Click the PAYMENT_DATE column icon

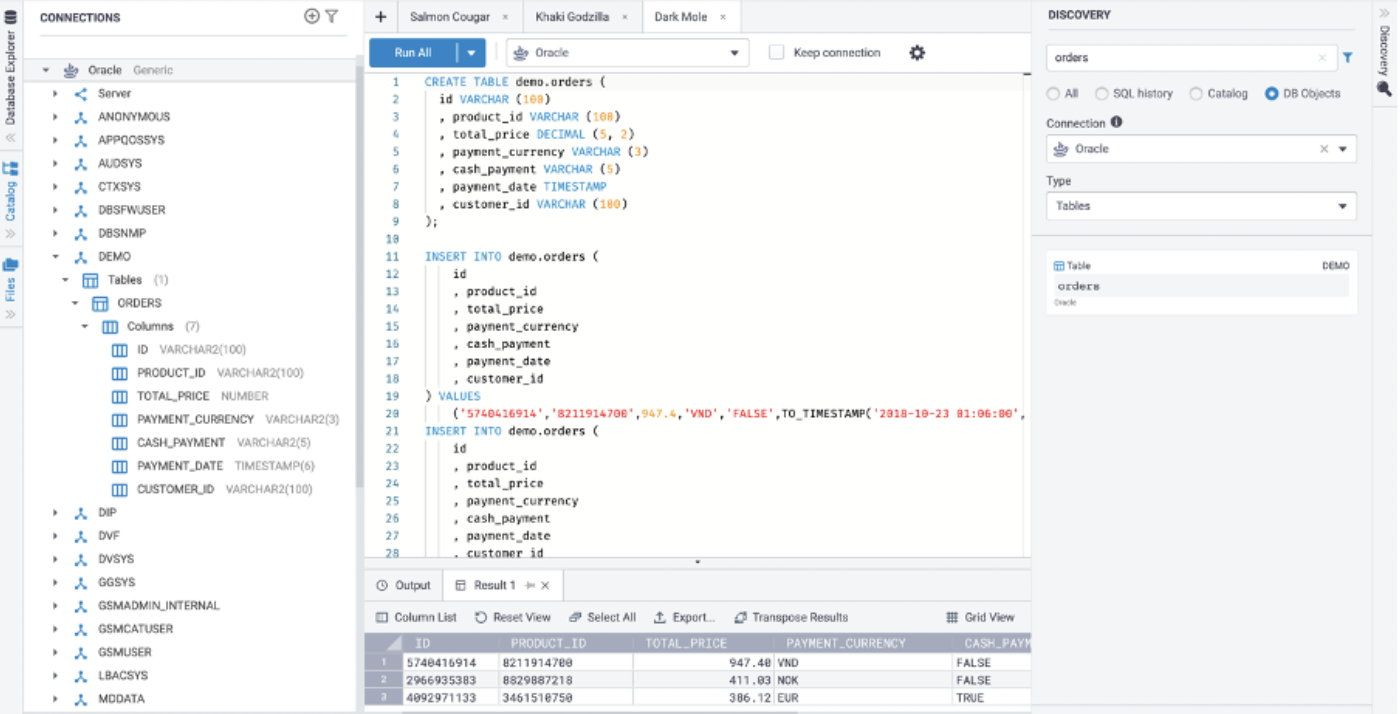tap(119, 466)
